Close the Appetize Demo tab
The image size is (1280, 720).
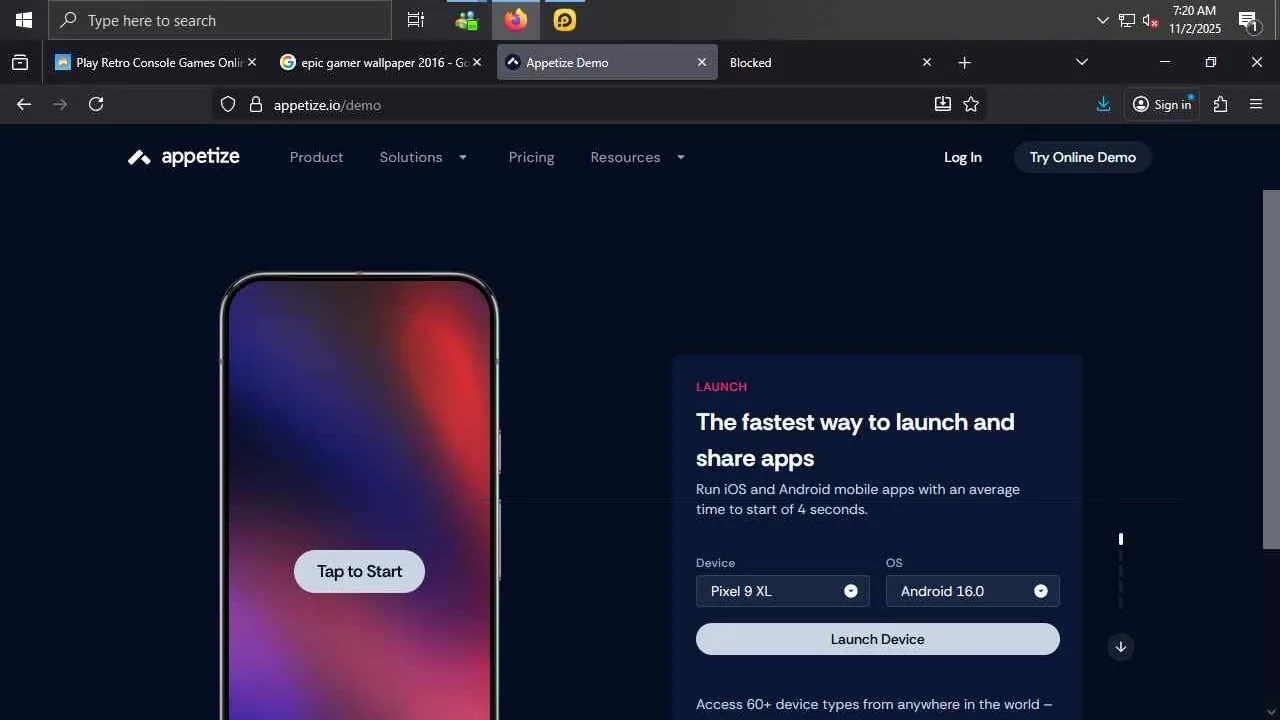click(702, 62)
